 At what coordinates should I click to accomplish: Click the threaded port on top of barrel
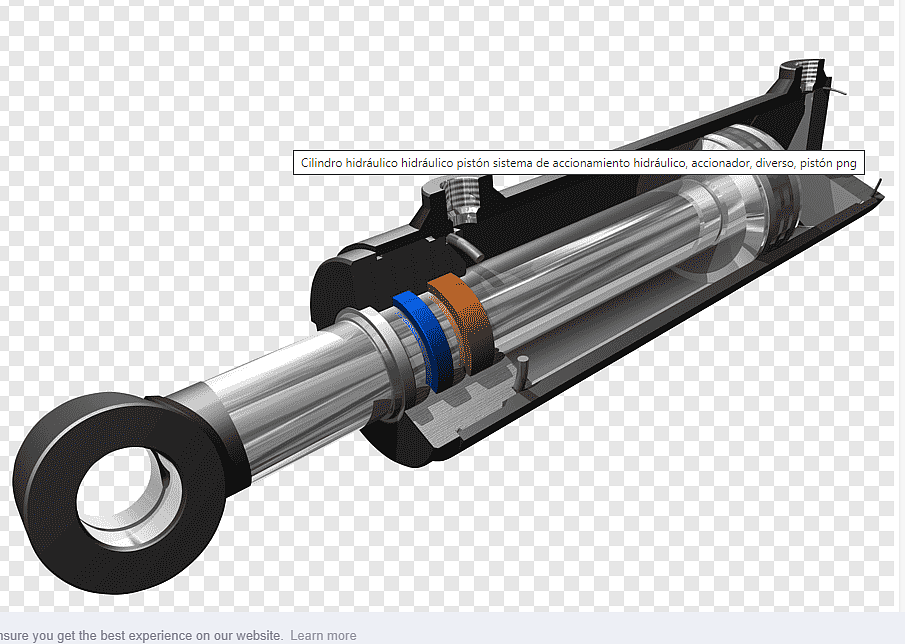(461, 194)
